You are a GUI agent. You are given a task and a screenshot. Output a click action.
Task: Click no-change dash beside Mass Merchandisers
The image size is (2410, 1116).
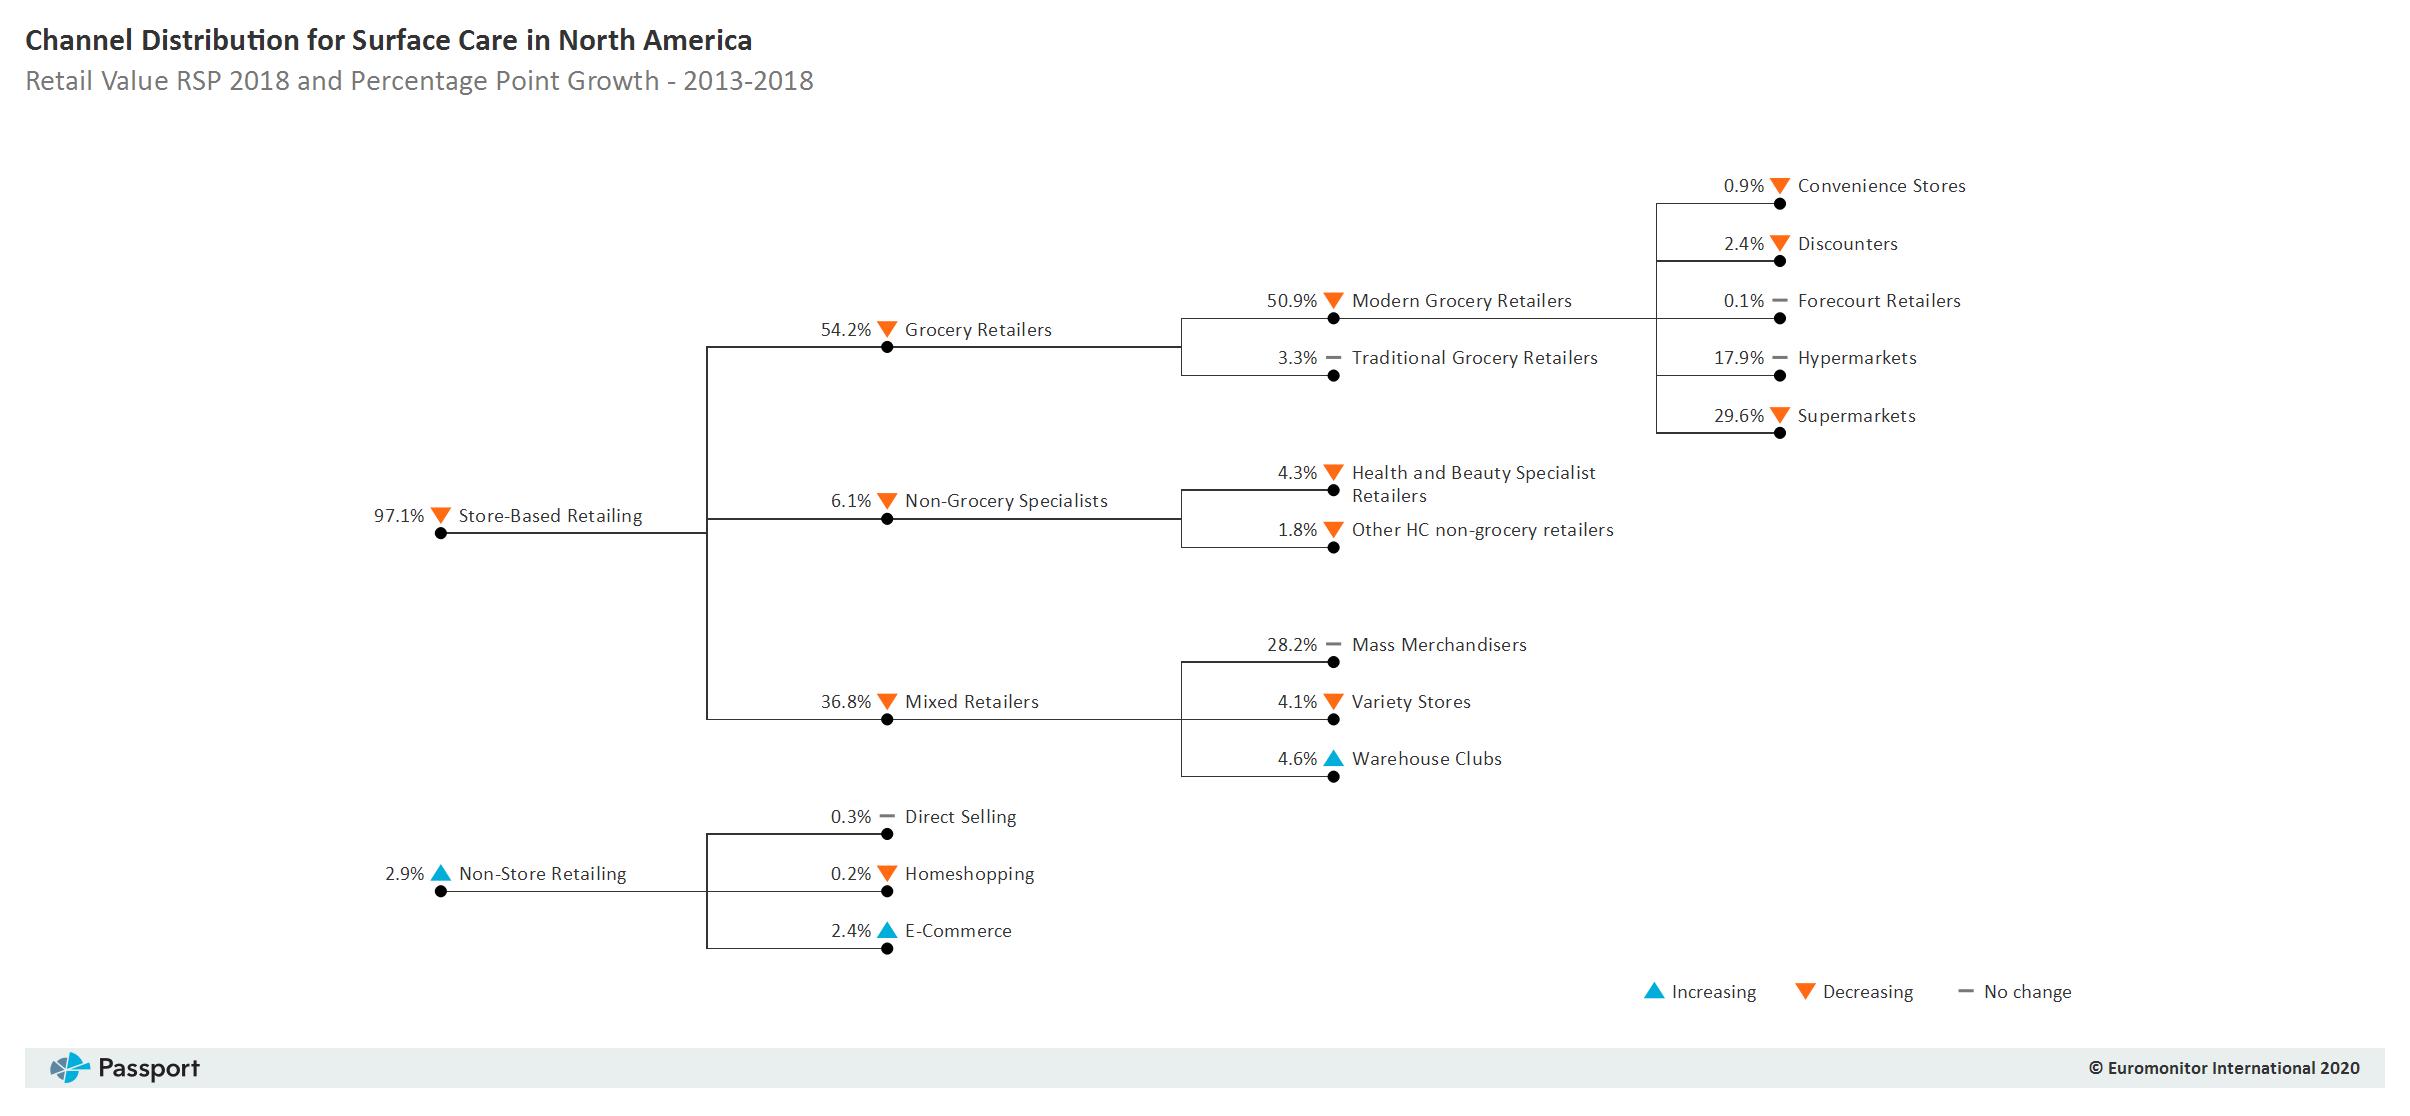1333,645
